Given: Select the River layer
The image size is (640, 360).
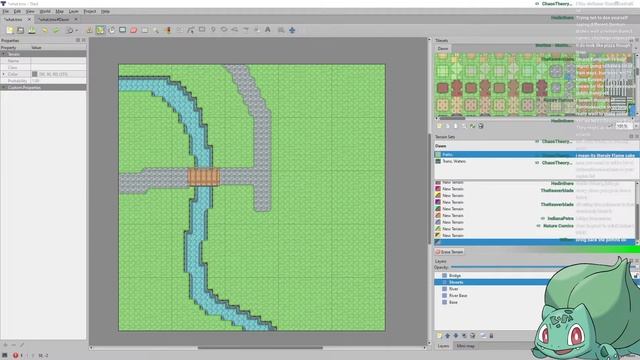Looking at the screenshot, I should click(x=453, y=289).
